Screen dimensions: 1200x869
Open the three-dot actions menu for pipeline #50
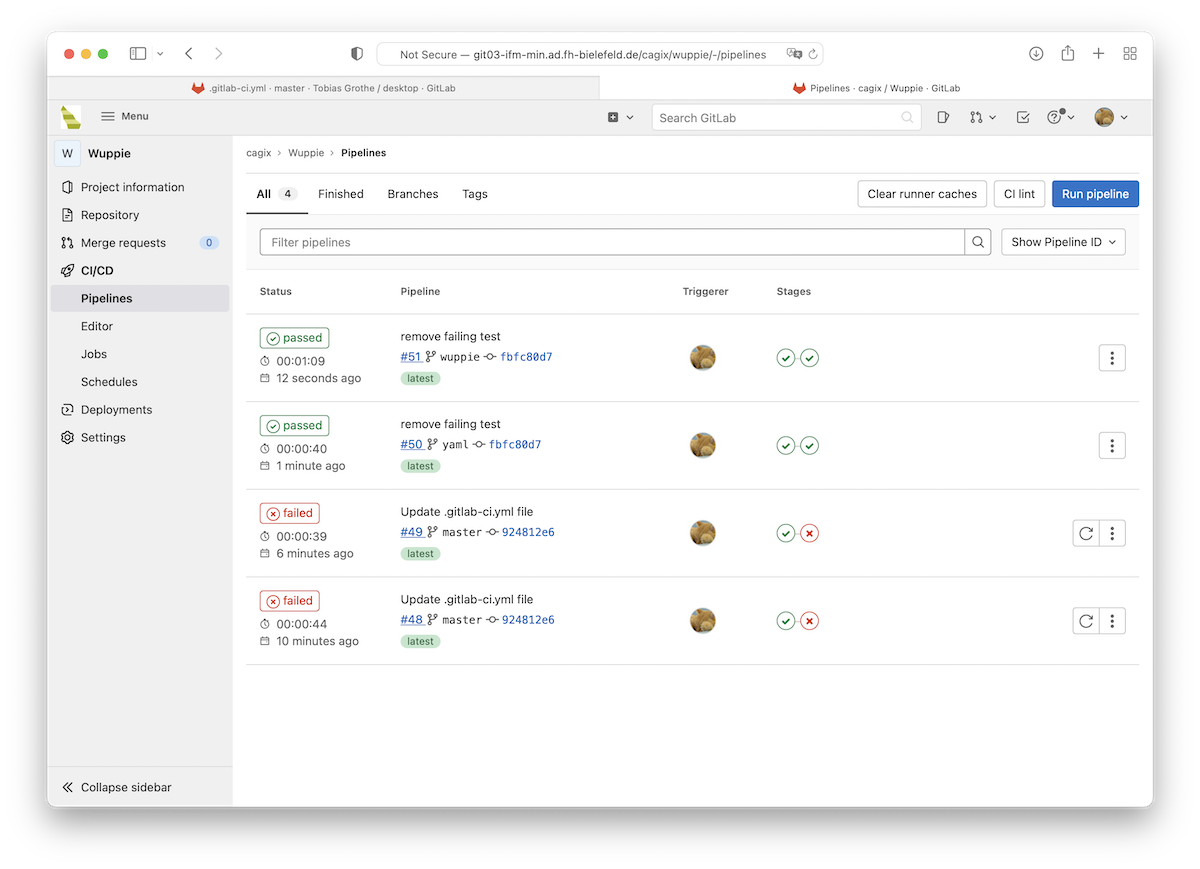pos(1112,446)
